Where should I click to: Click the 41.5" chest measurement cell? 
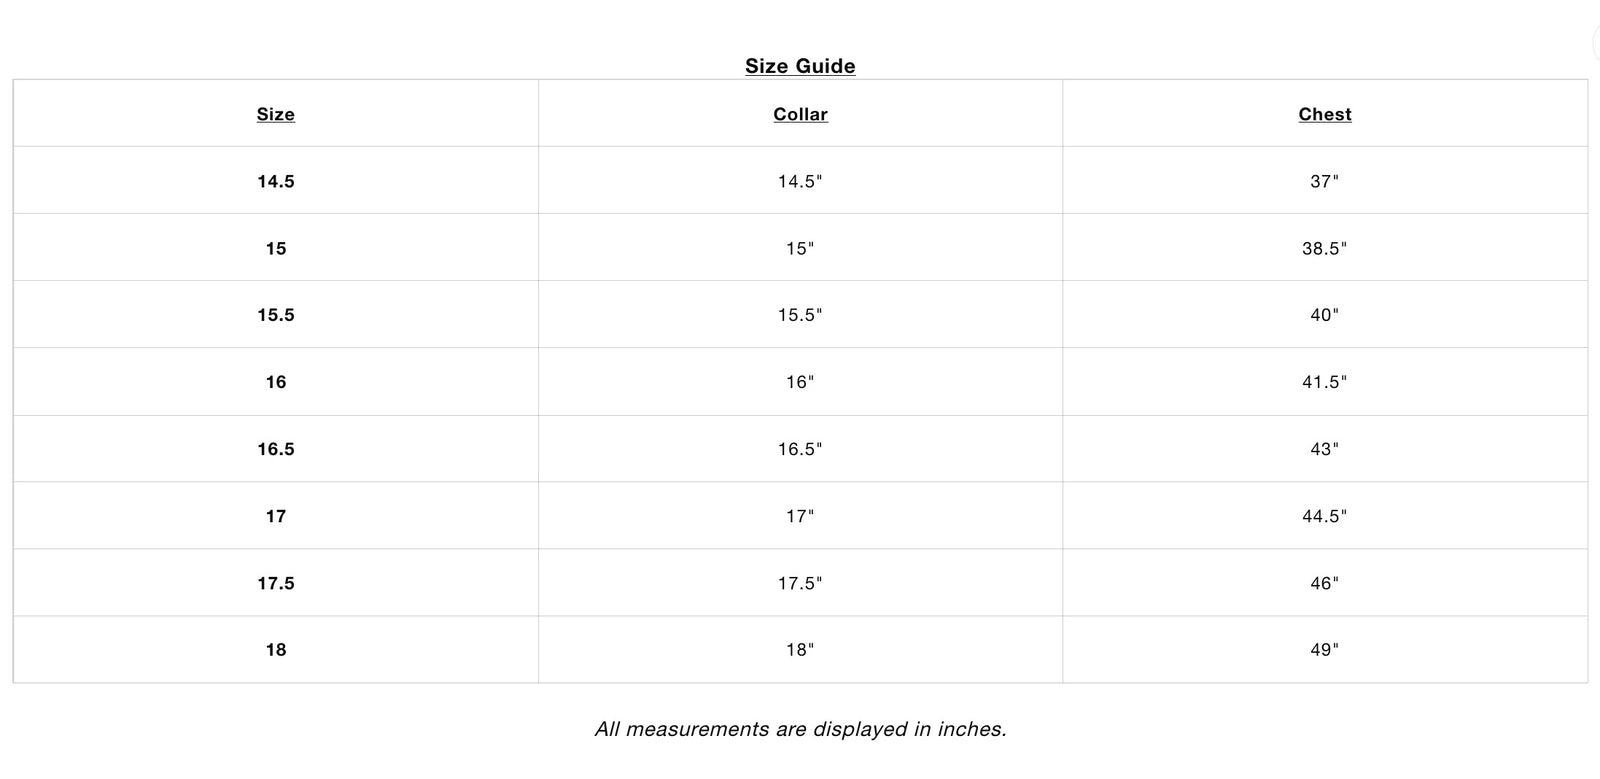point(1324,382)
